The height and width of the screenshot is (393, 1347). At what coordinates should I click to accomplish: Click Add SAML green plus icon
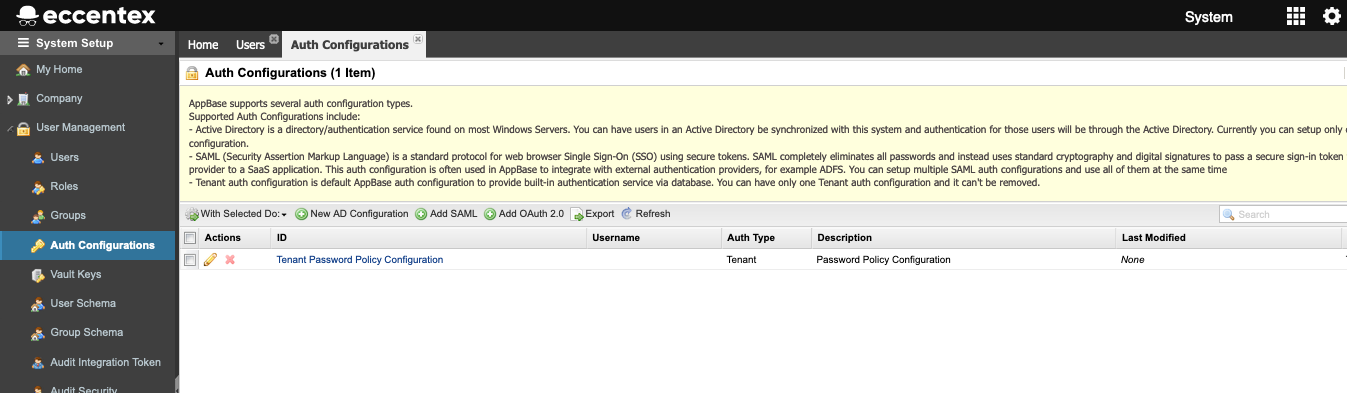(x=421, y=214)
